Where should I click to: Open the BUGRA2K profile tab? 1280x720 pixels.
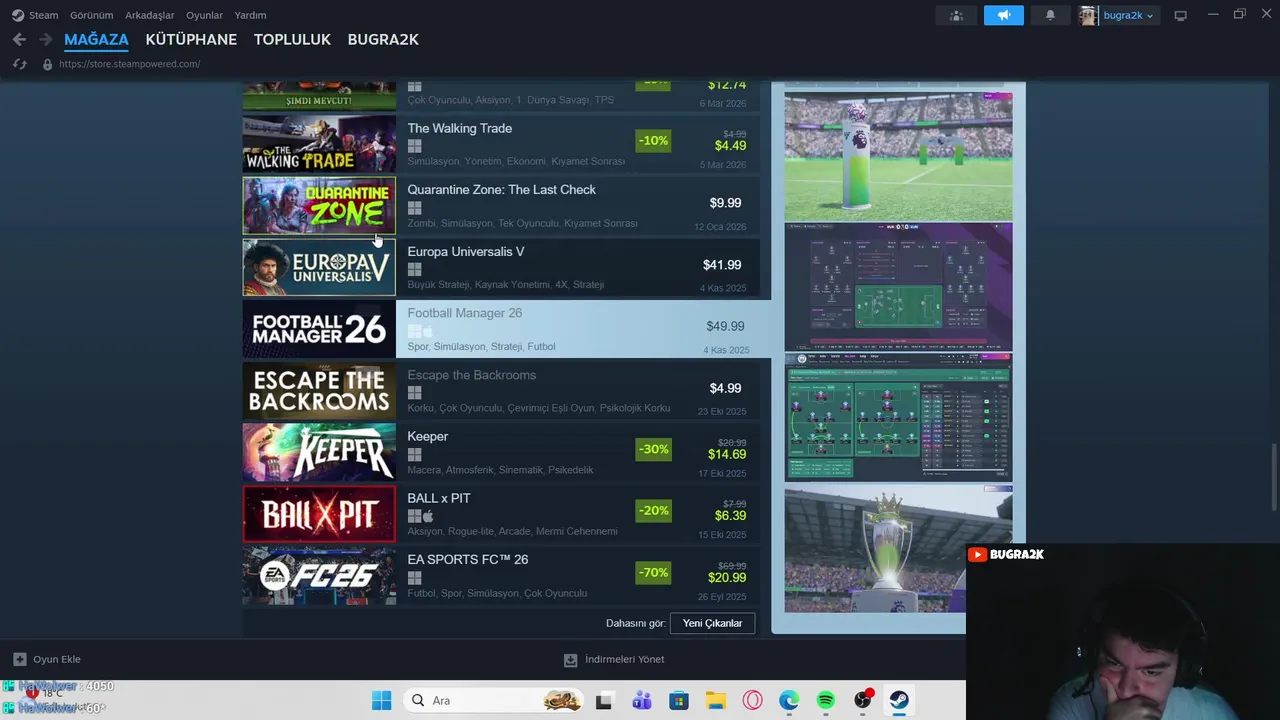click(383, 40)
